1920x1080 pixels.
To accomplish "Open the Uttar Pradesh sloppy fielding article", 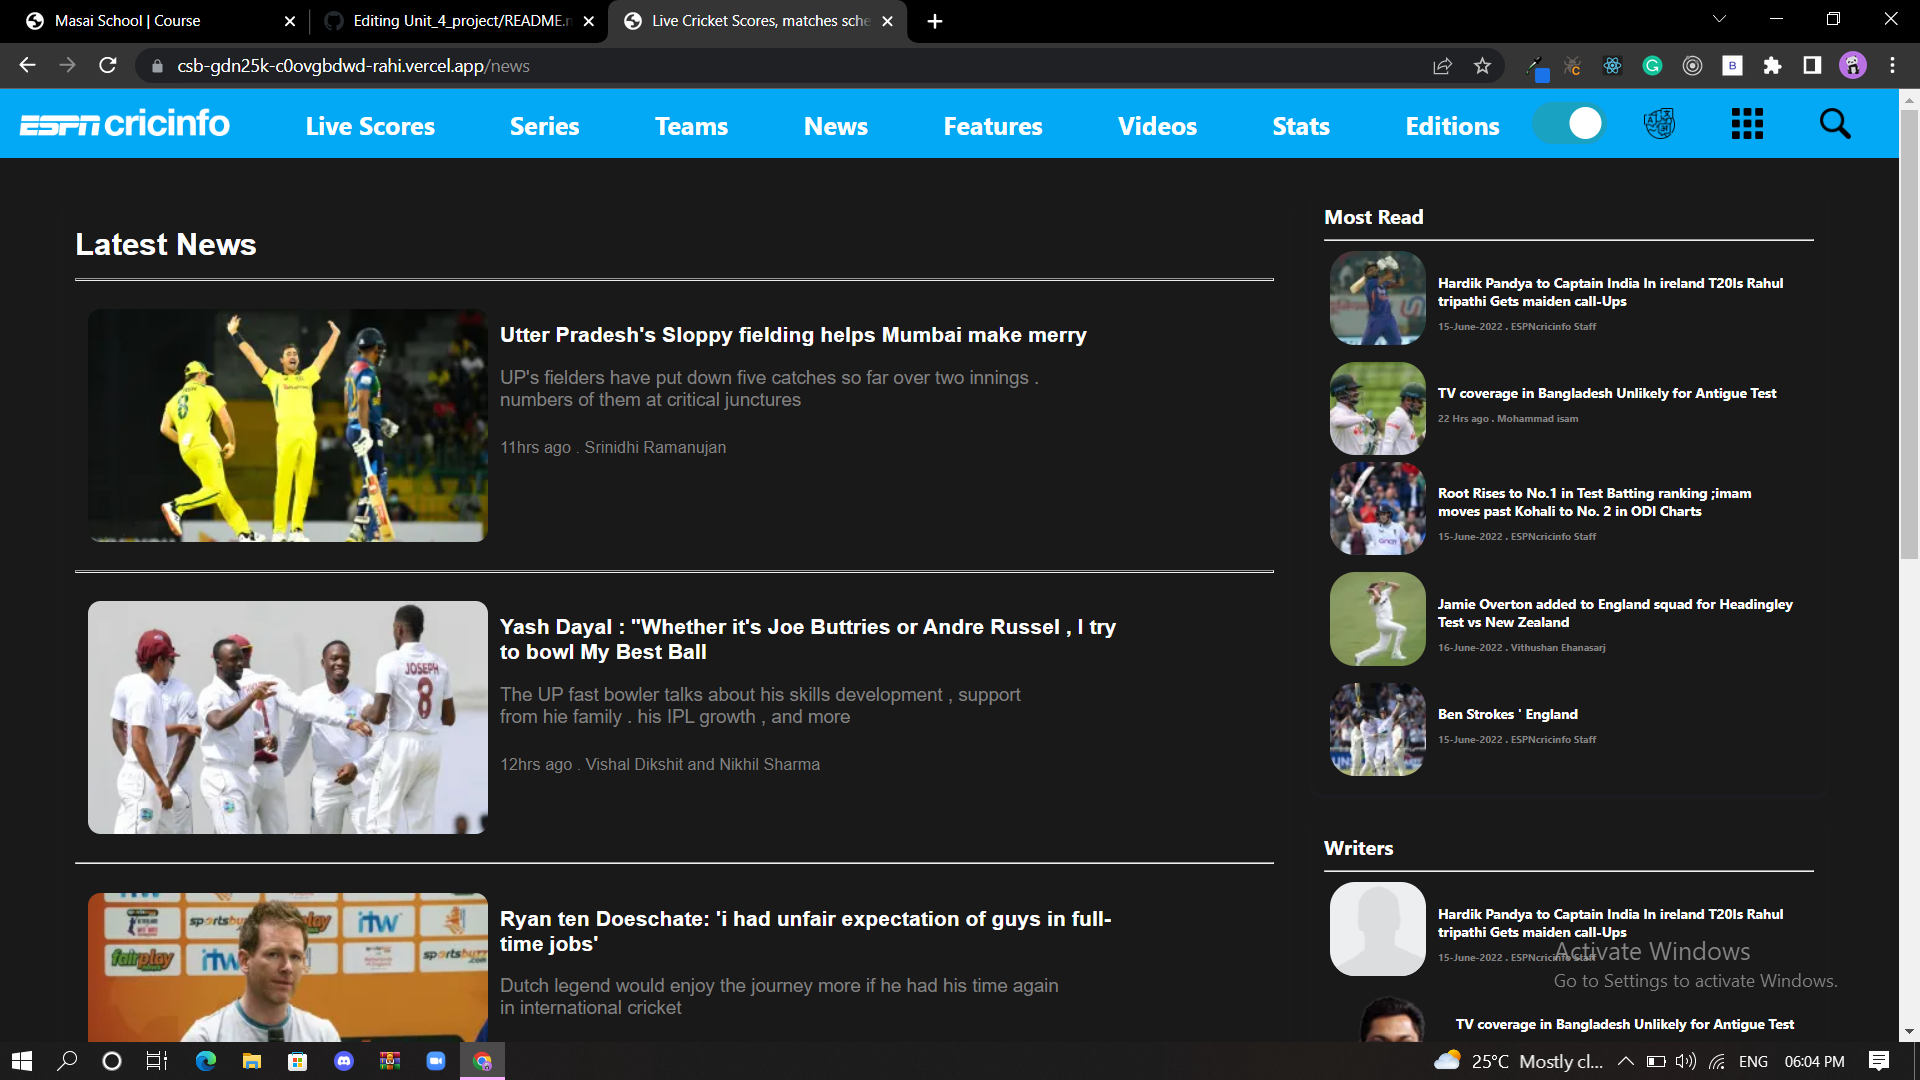I will coord(792,335).
